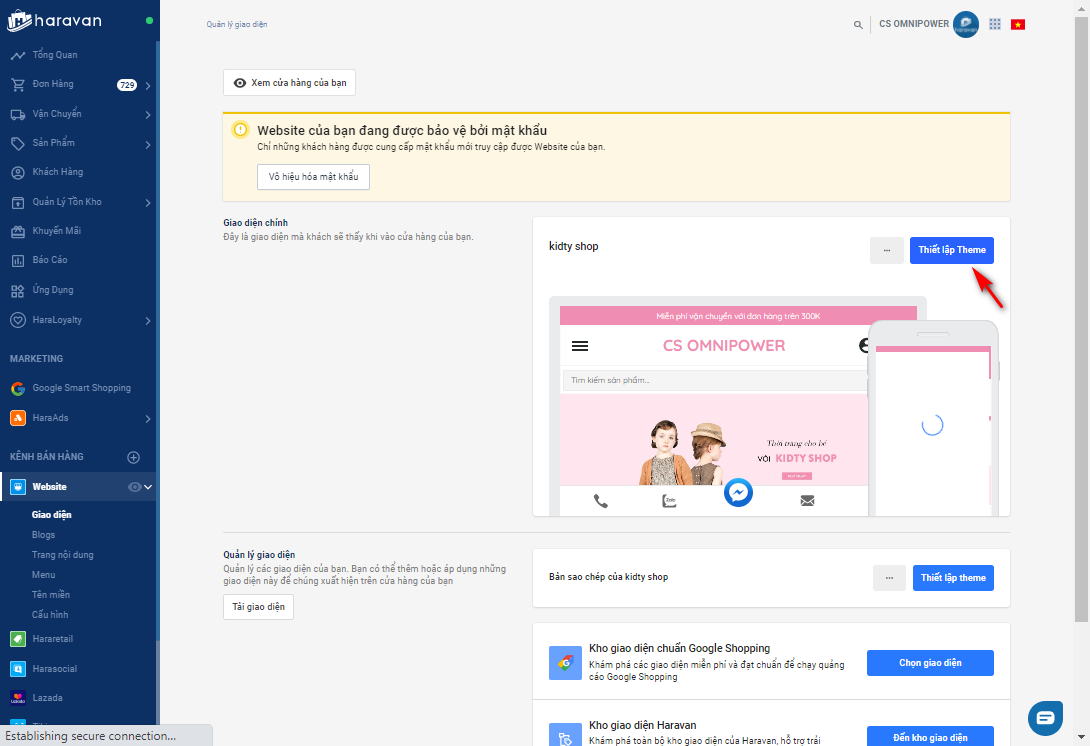The height and width of the screenshot is (746, 1090).
Task: Click Thiết lập Theme for kidty shop
Action: [x=952, y=250]
